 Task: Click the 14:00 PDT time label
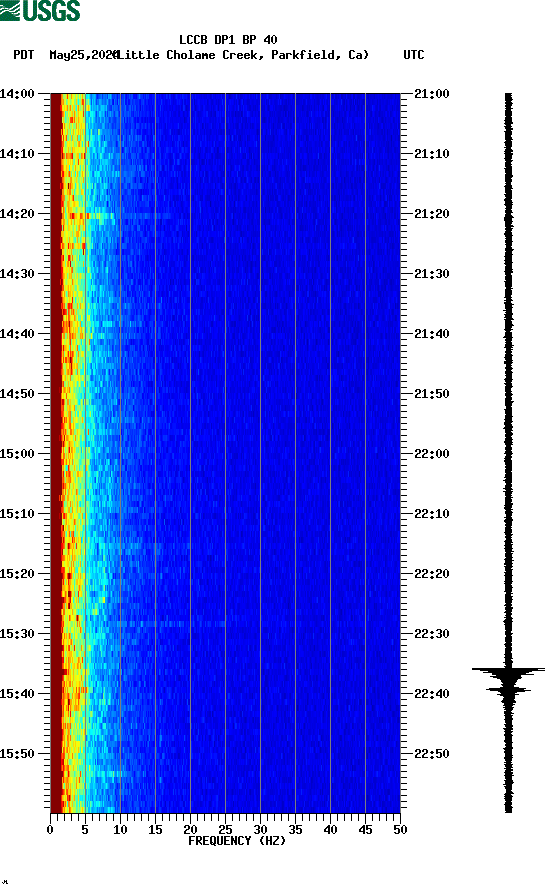[x=17, y=93]
